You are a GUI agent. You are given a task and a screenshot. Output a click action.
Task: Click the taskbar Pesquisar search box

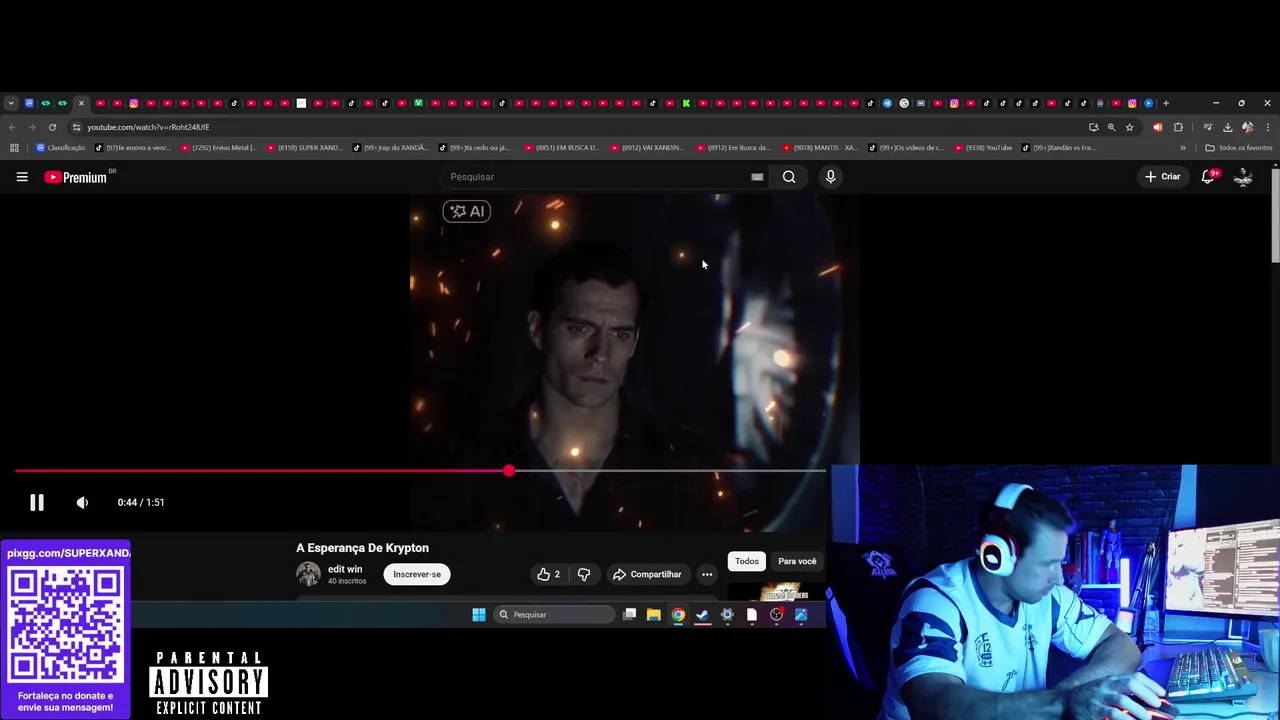pos(556,615)
